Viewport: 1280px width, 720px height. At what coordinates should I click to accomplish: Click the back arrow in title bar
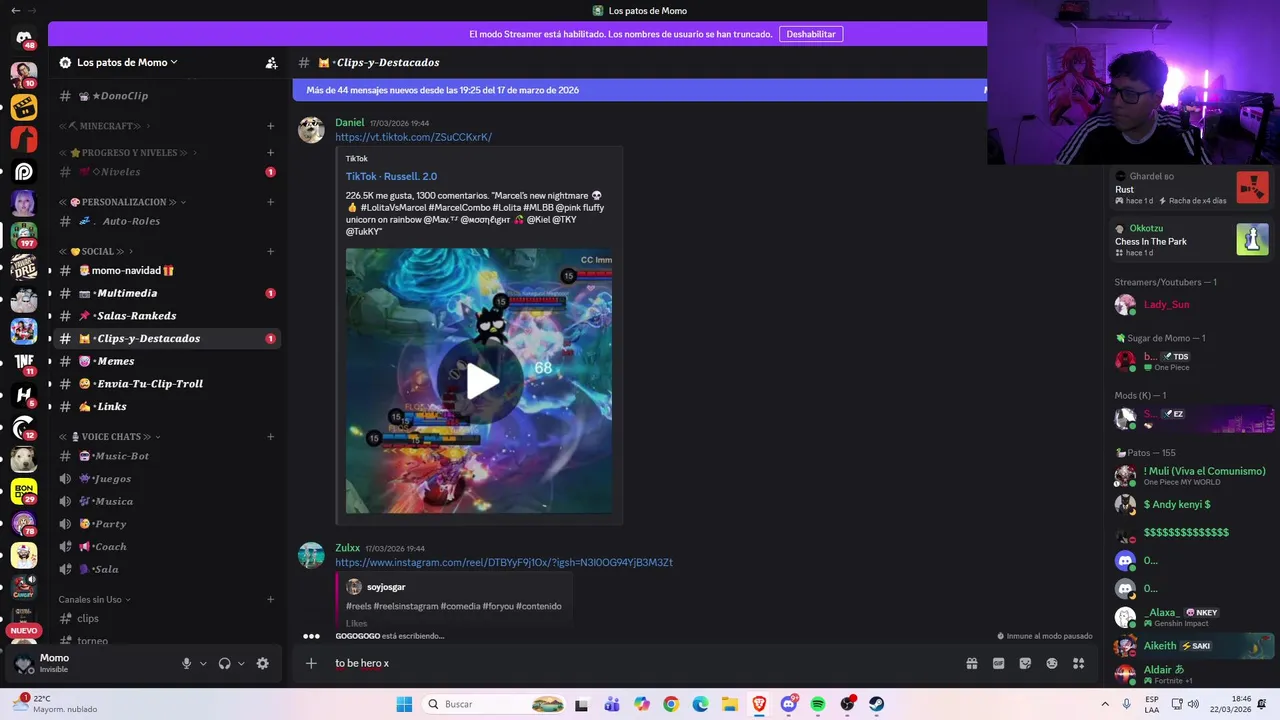(x=15, y=10)
